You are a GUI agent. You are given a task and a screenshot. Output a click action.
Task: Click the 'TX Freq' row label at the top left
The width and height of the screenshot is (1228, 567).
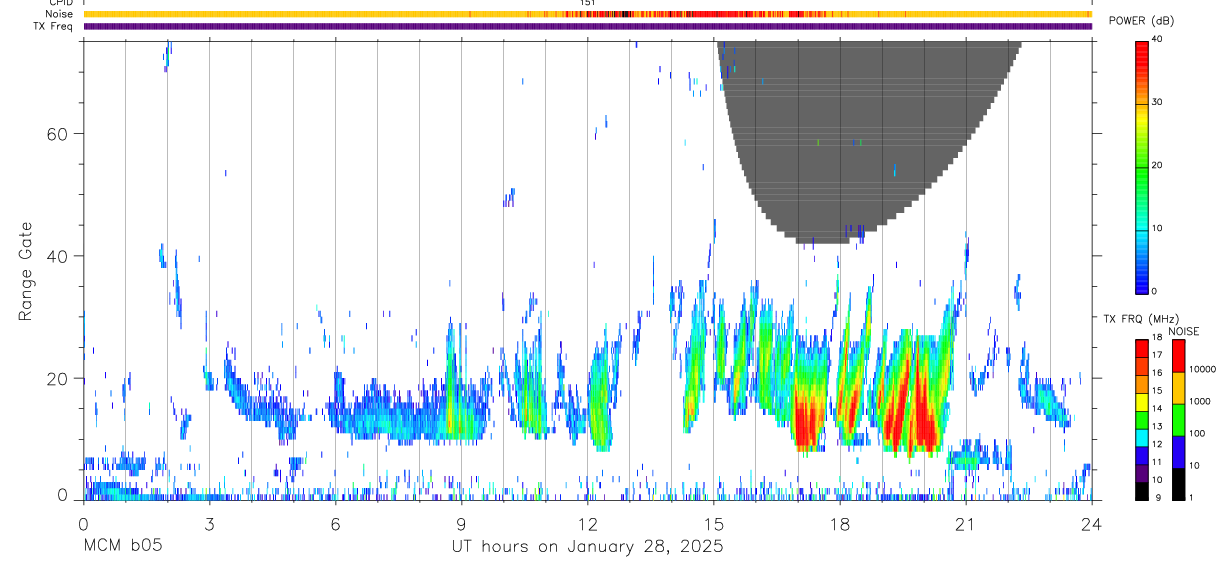click(x=54, y=26)
